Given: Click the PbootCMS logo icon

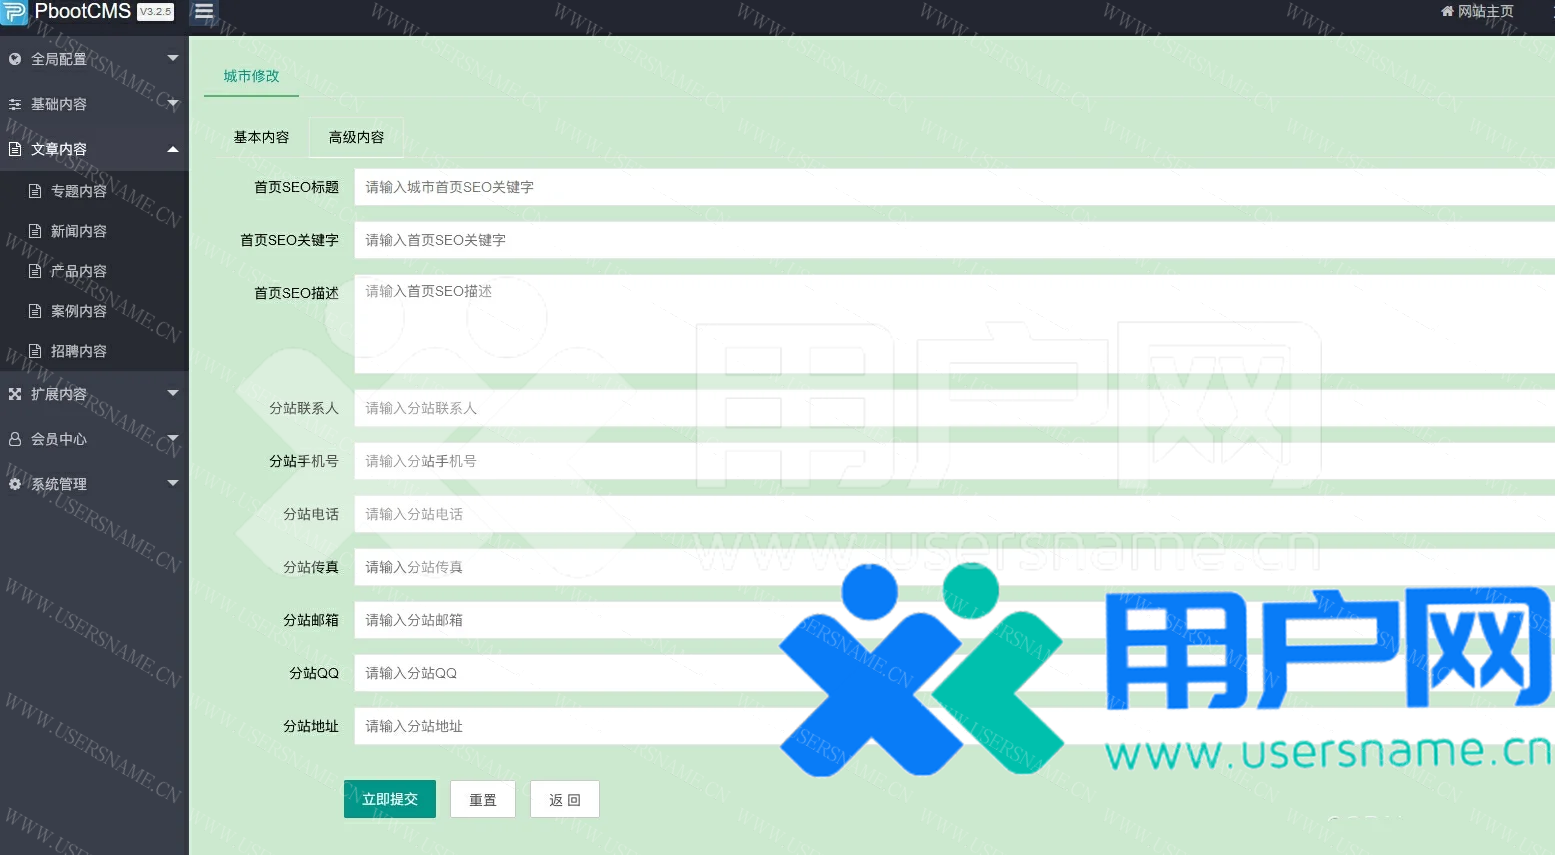Looking at the screenshot, I should point(15,12).
